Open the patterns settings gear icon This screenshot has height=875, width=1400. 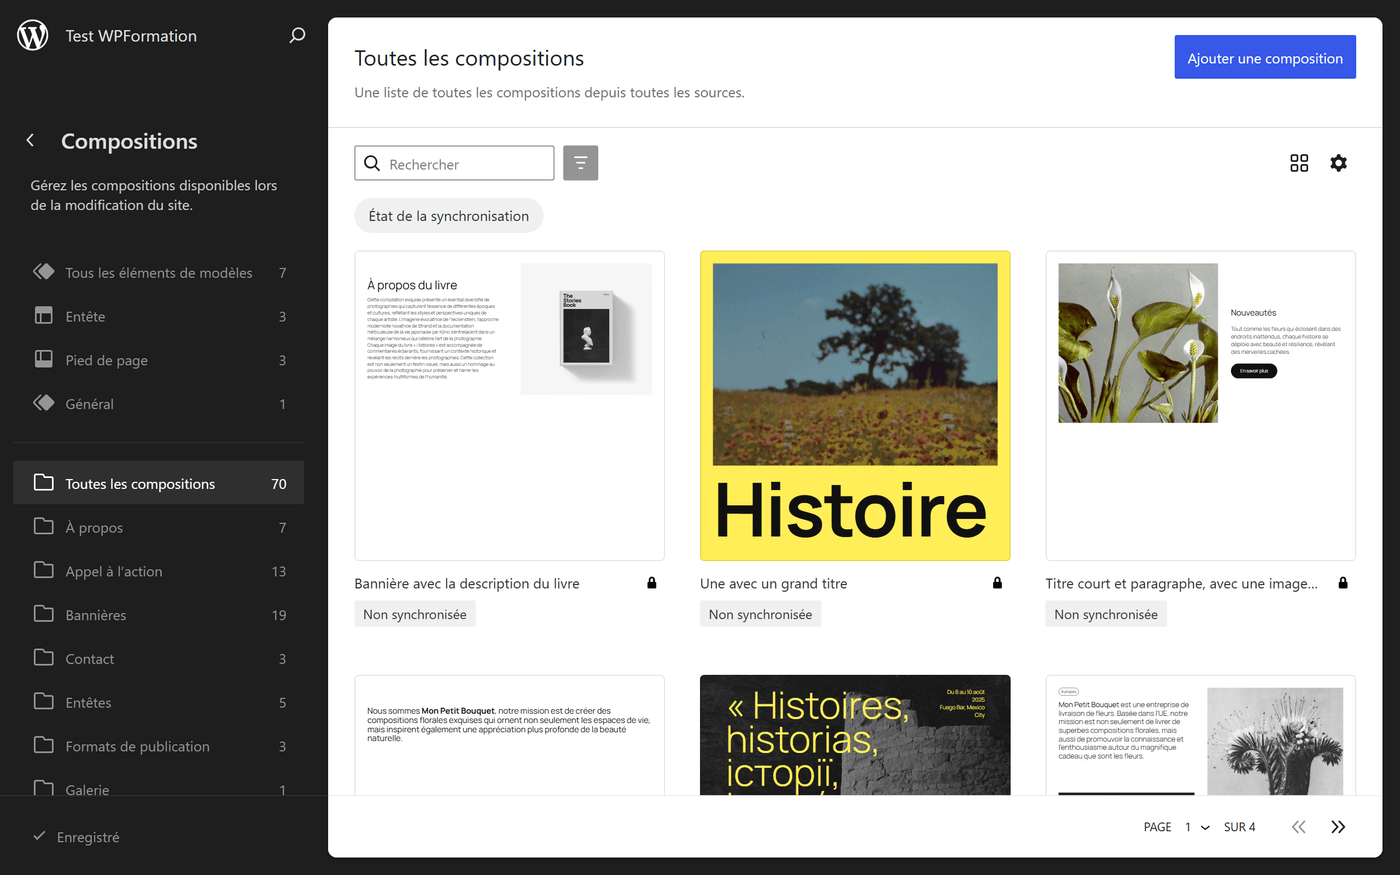pos(1339,163)
